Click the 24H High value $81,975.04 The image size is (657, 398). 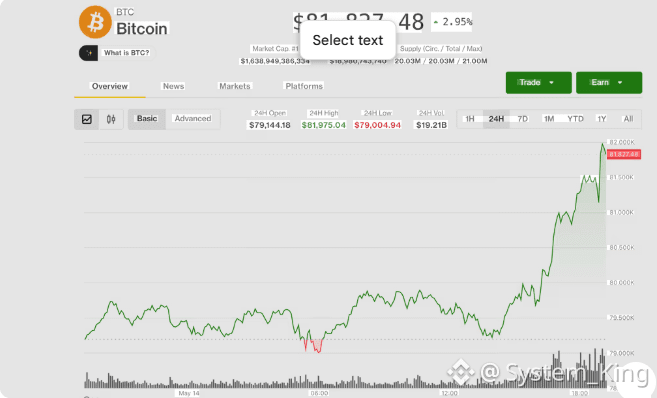pyautogui.click(x=323, y=125)
